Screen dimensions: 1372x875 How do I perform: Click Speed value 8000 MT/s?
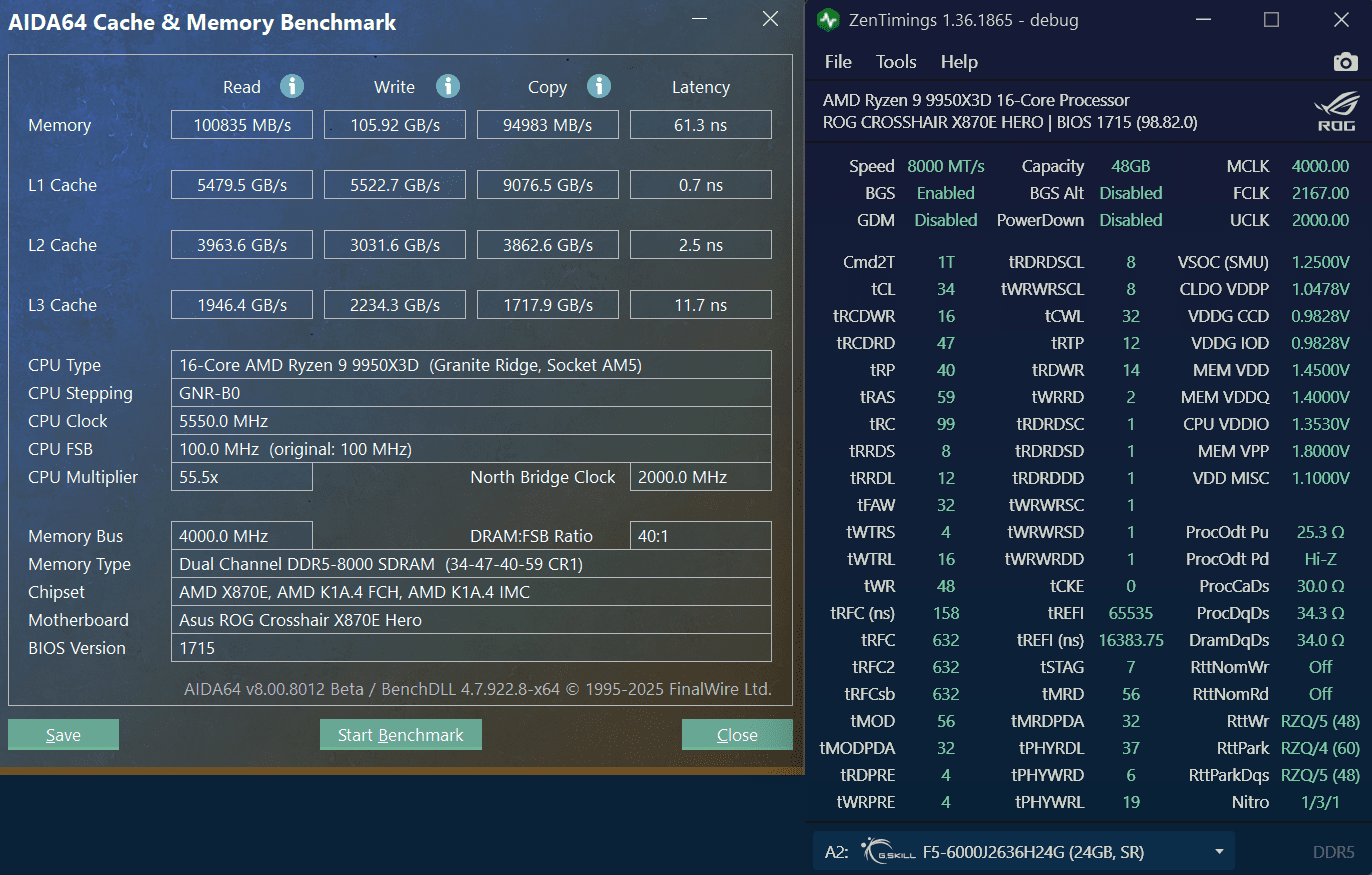click(x=946, y=166)
